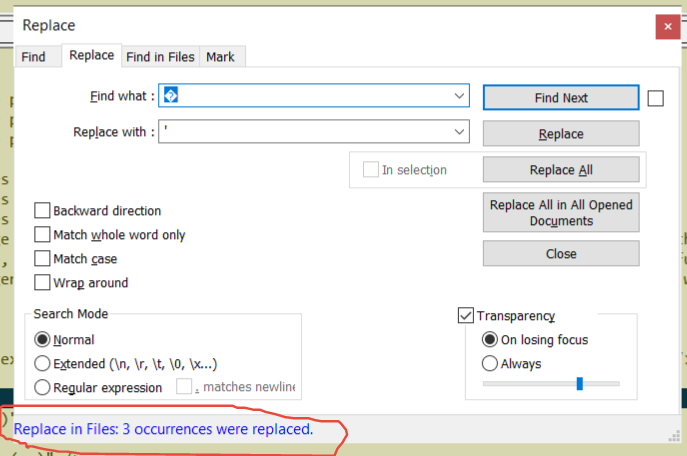Click inside the Replace with text field

coord(306,131)
